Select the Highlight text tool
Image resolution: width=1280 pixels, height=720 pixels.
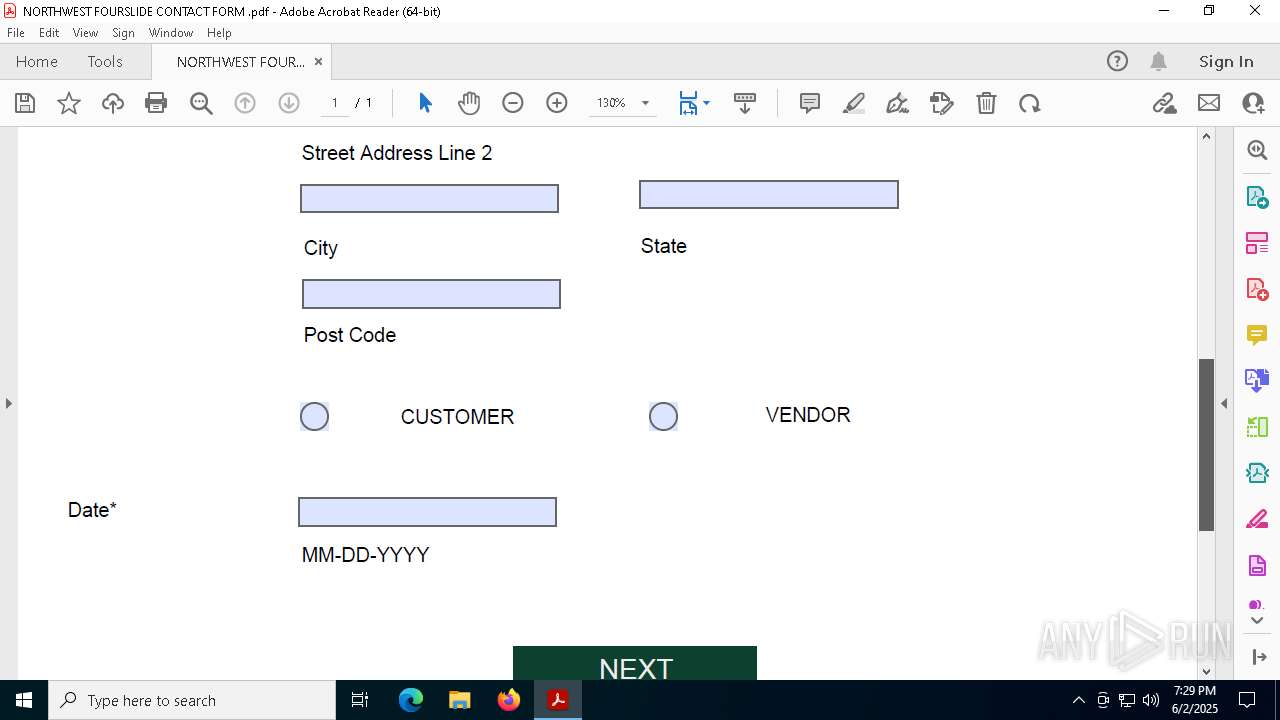pos(854,103)
